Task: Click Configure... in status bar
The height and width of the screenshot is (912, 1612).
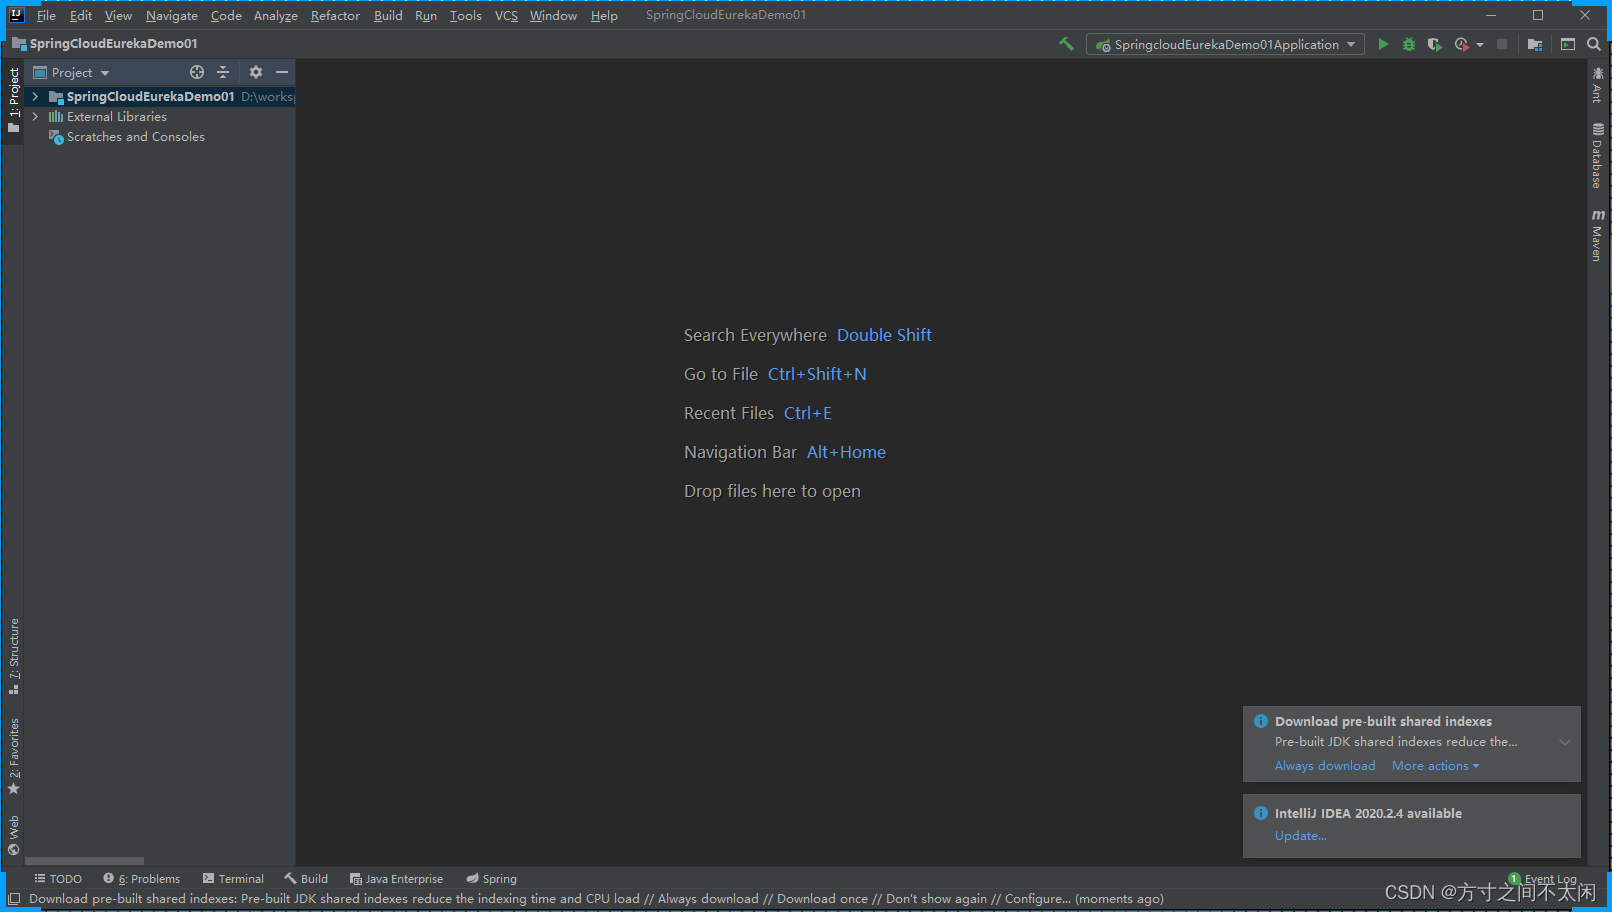Action: [x=1037, y=899]
